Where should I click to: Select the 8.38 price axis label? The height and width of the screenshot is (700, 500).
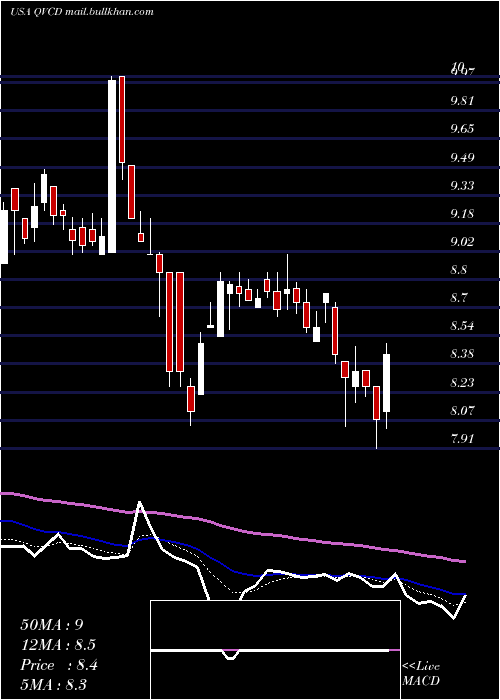[x=462, y=354]
